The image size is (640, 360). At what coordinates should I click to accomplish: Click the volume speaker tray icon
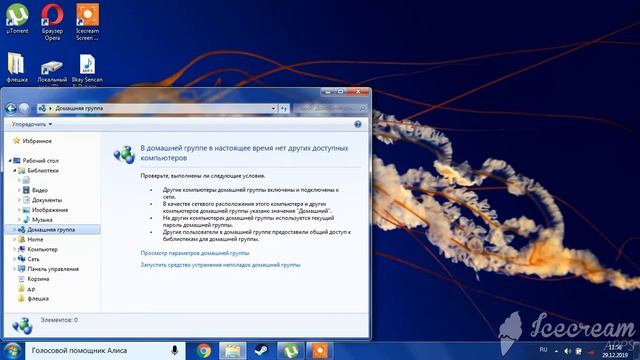(567, 351)
